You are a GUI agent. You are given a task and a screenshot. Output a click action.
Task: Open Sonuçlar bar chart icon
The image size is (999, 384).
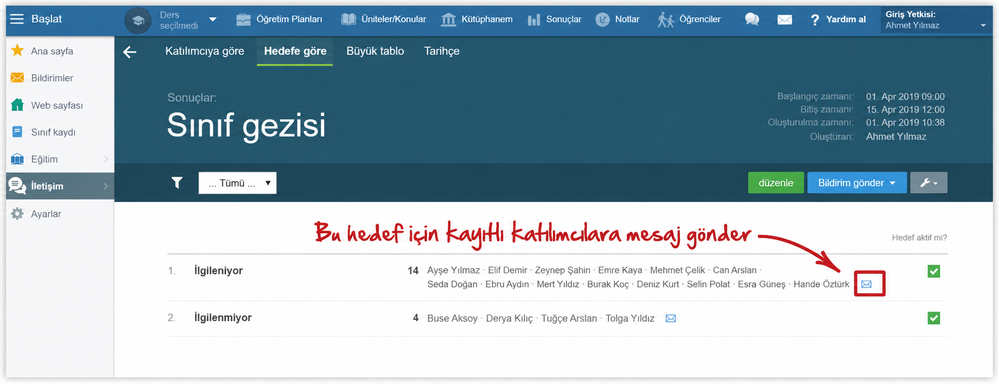coord(534,20)
